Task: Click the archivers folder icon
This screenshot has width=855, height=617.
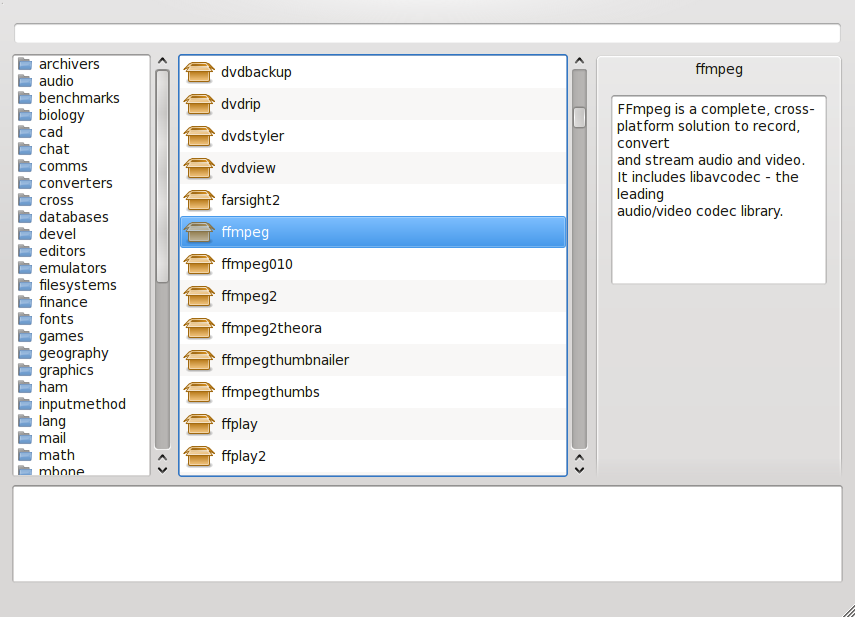Action: tap(25, 64)
